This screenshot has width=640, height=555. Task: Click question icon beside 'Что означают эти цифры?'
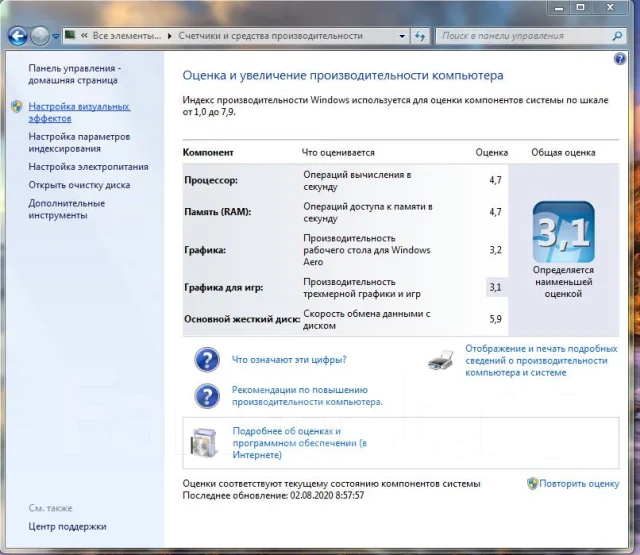click(207, 360)
